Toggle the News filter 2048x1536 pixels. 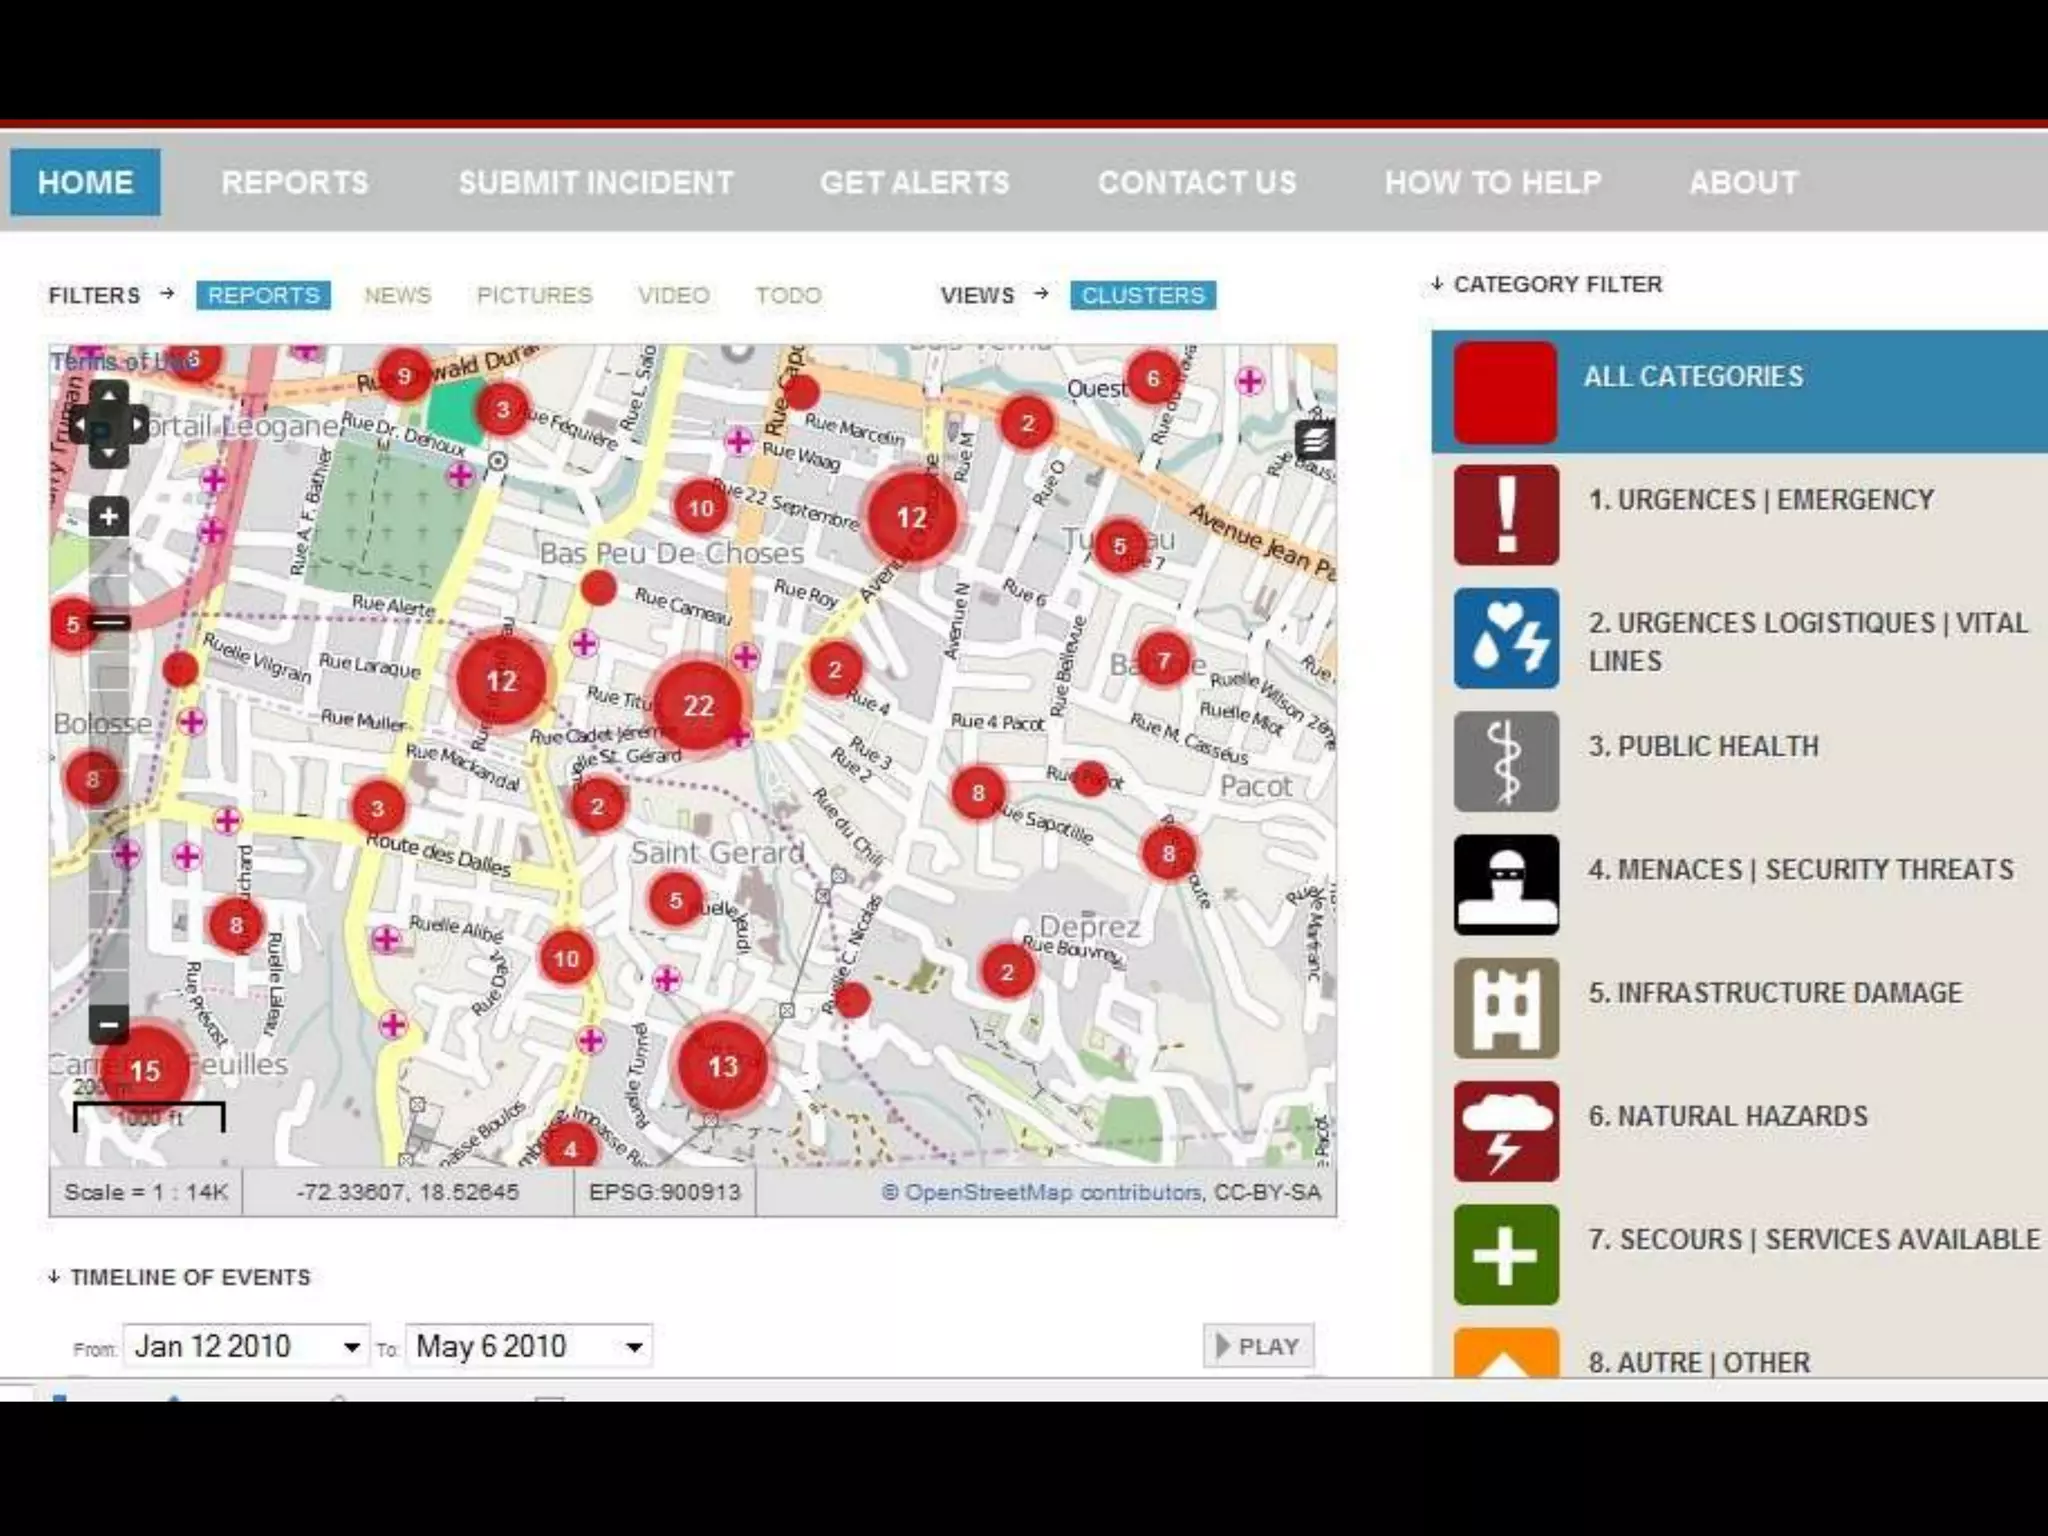point(397,295)
